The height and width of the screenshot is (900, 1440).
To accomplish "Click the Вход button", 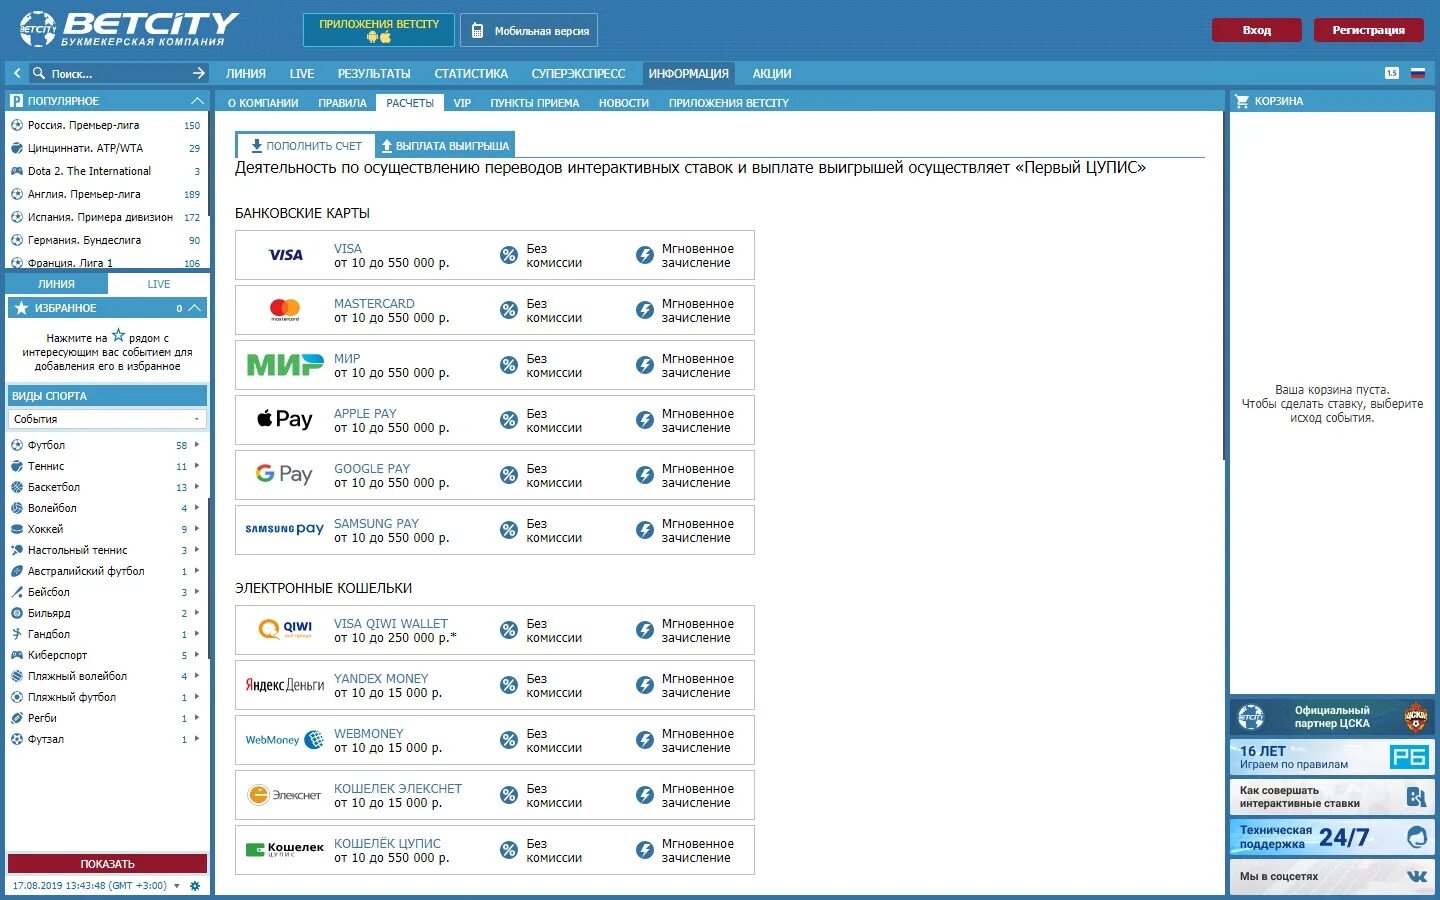I will 1257,30.
